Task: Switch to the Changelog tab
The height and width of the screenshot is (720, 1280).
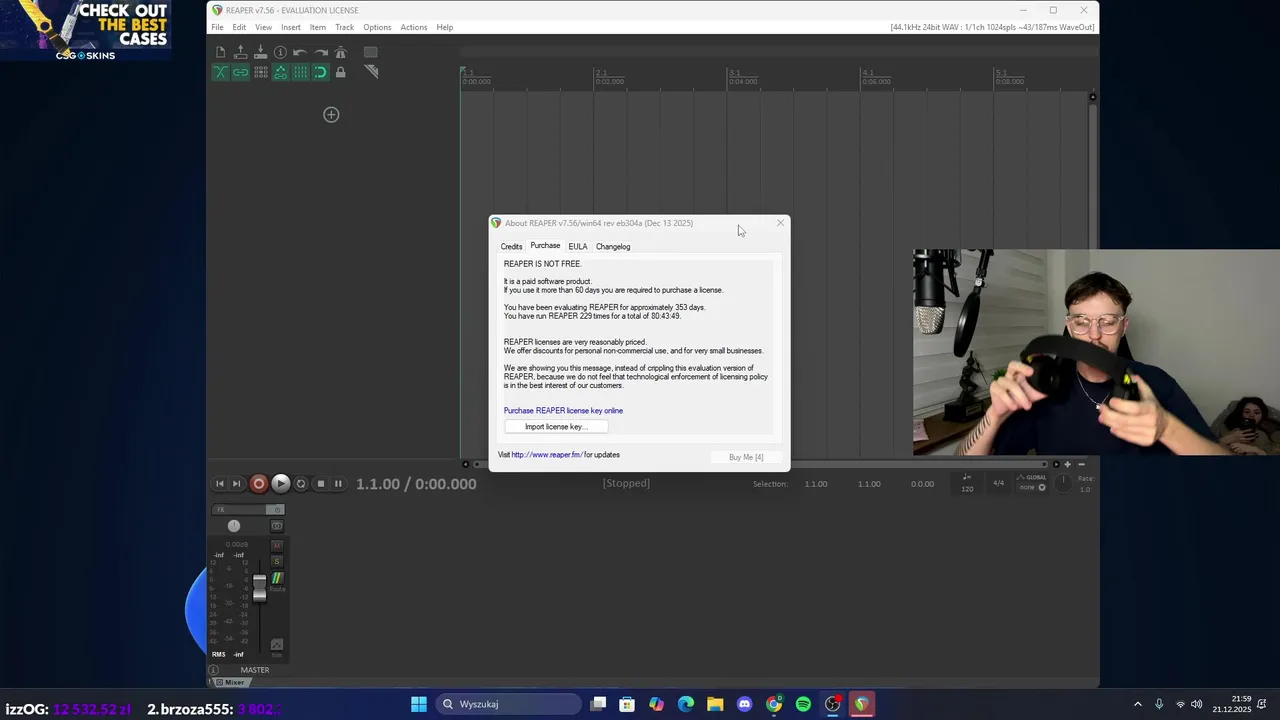Action: [x=613, y=246]
